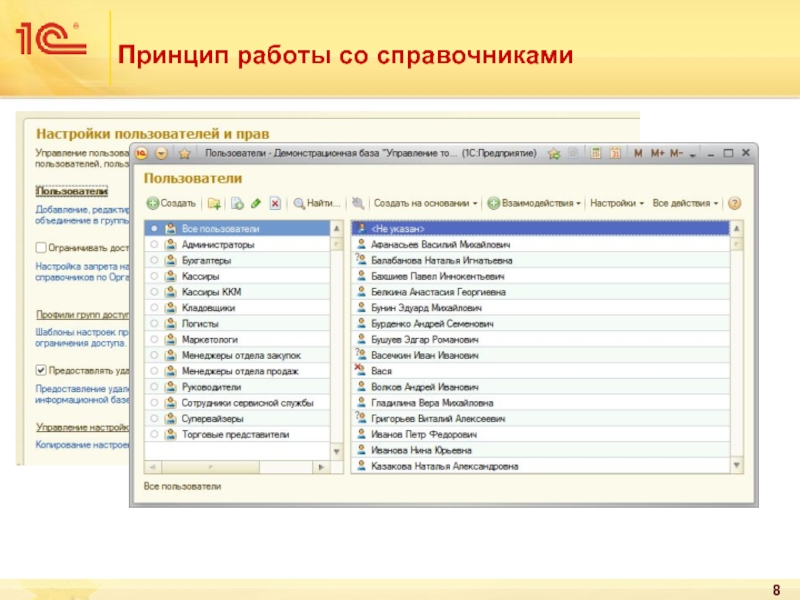Open the Все действия menu
This screenshot has height=600, width=800.
coord(686,203)
